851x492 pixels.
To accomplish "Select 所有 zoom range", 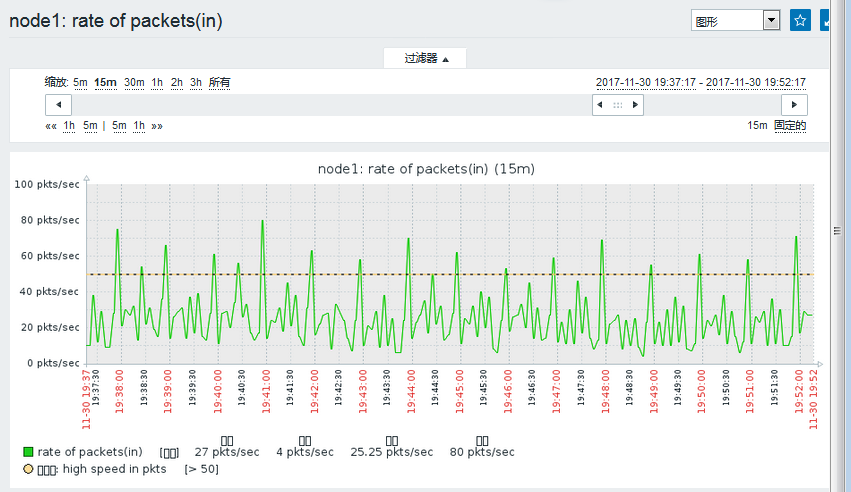I will (x=219, y=82).
